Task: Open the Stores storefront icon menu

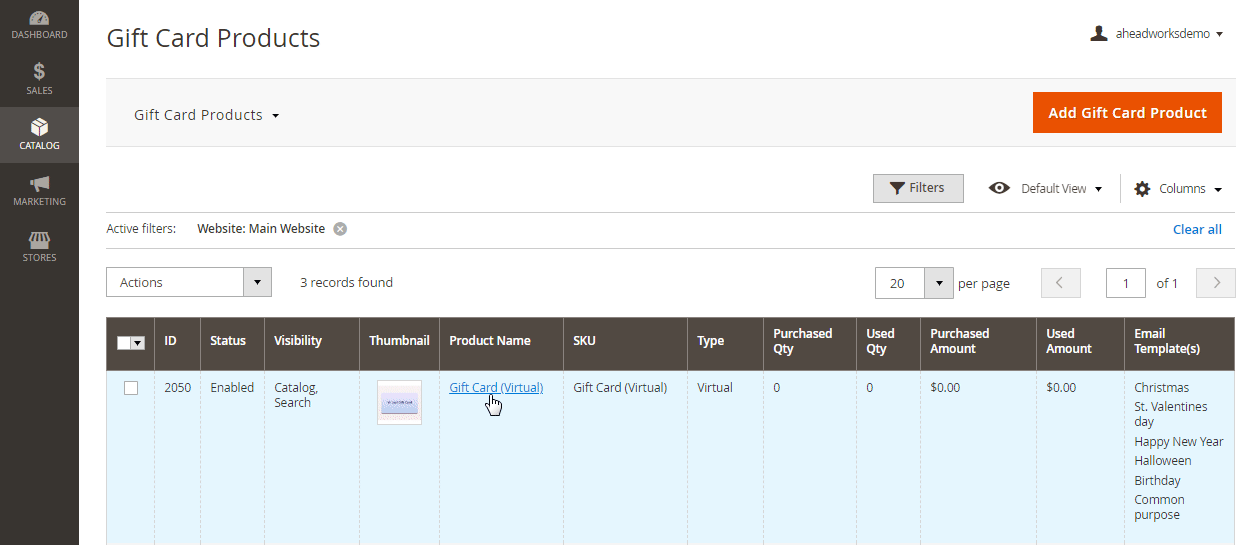Action: (39, 247)
